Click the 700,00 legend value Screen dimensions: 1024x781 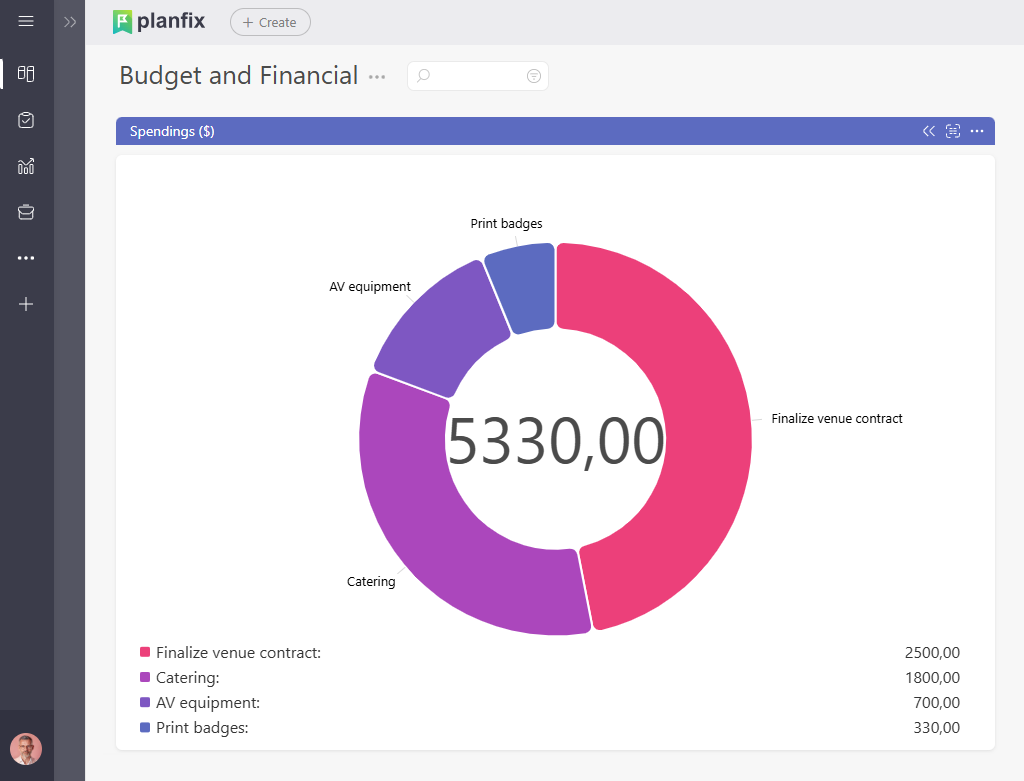(x=936, y=703)
